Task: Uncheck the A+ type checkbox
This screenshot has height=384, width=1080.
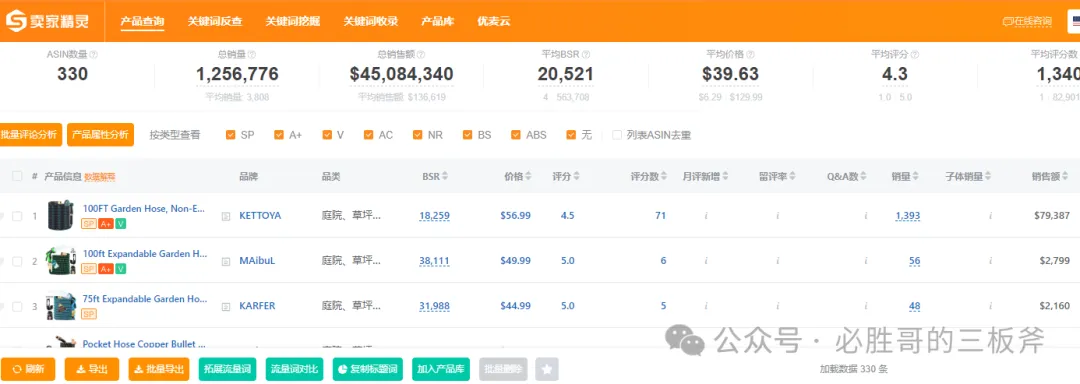Action: pyautogui.click(x=279, y=135)
